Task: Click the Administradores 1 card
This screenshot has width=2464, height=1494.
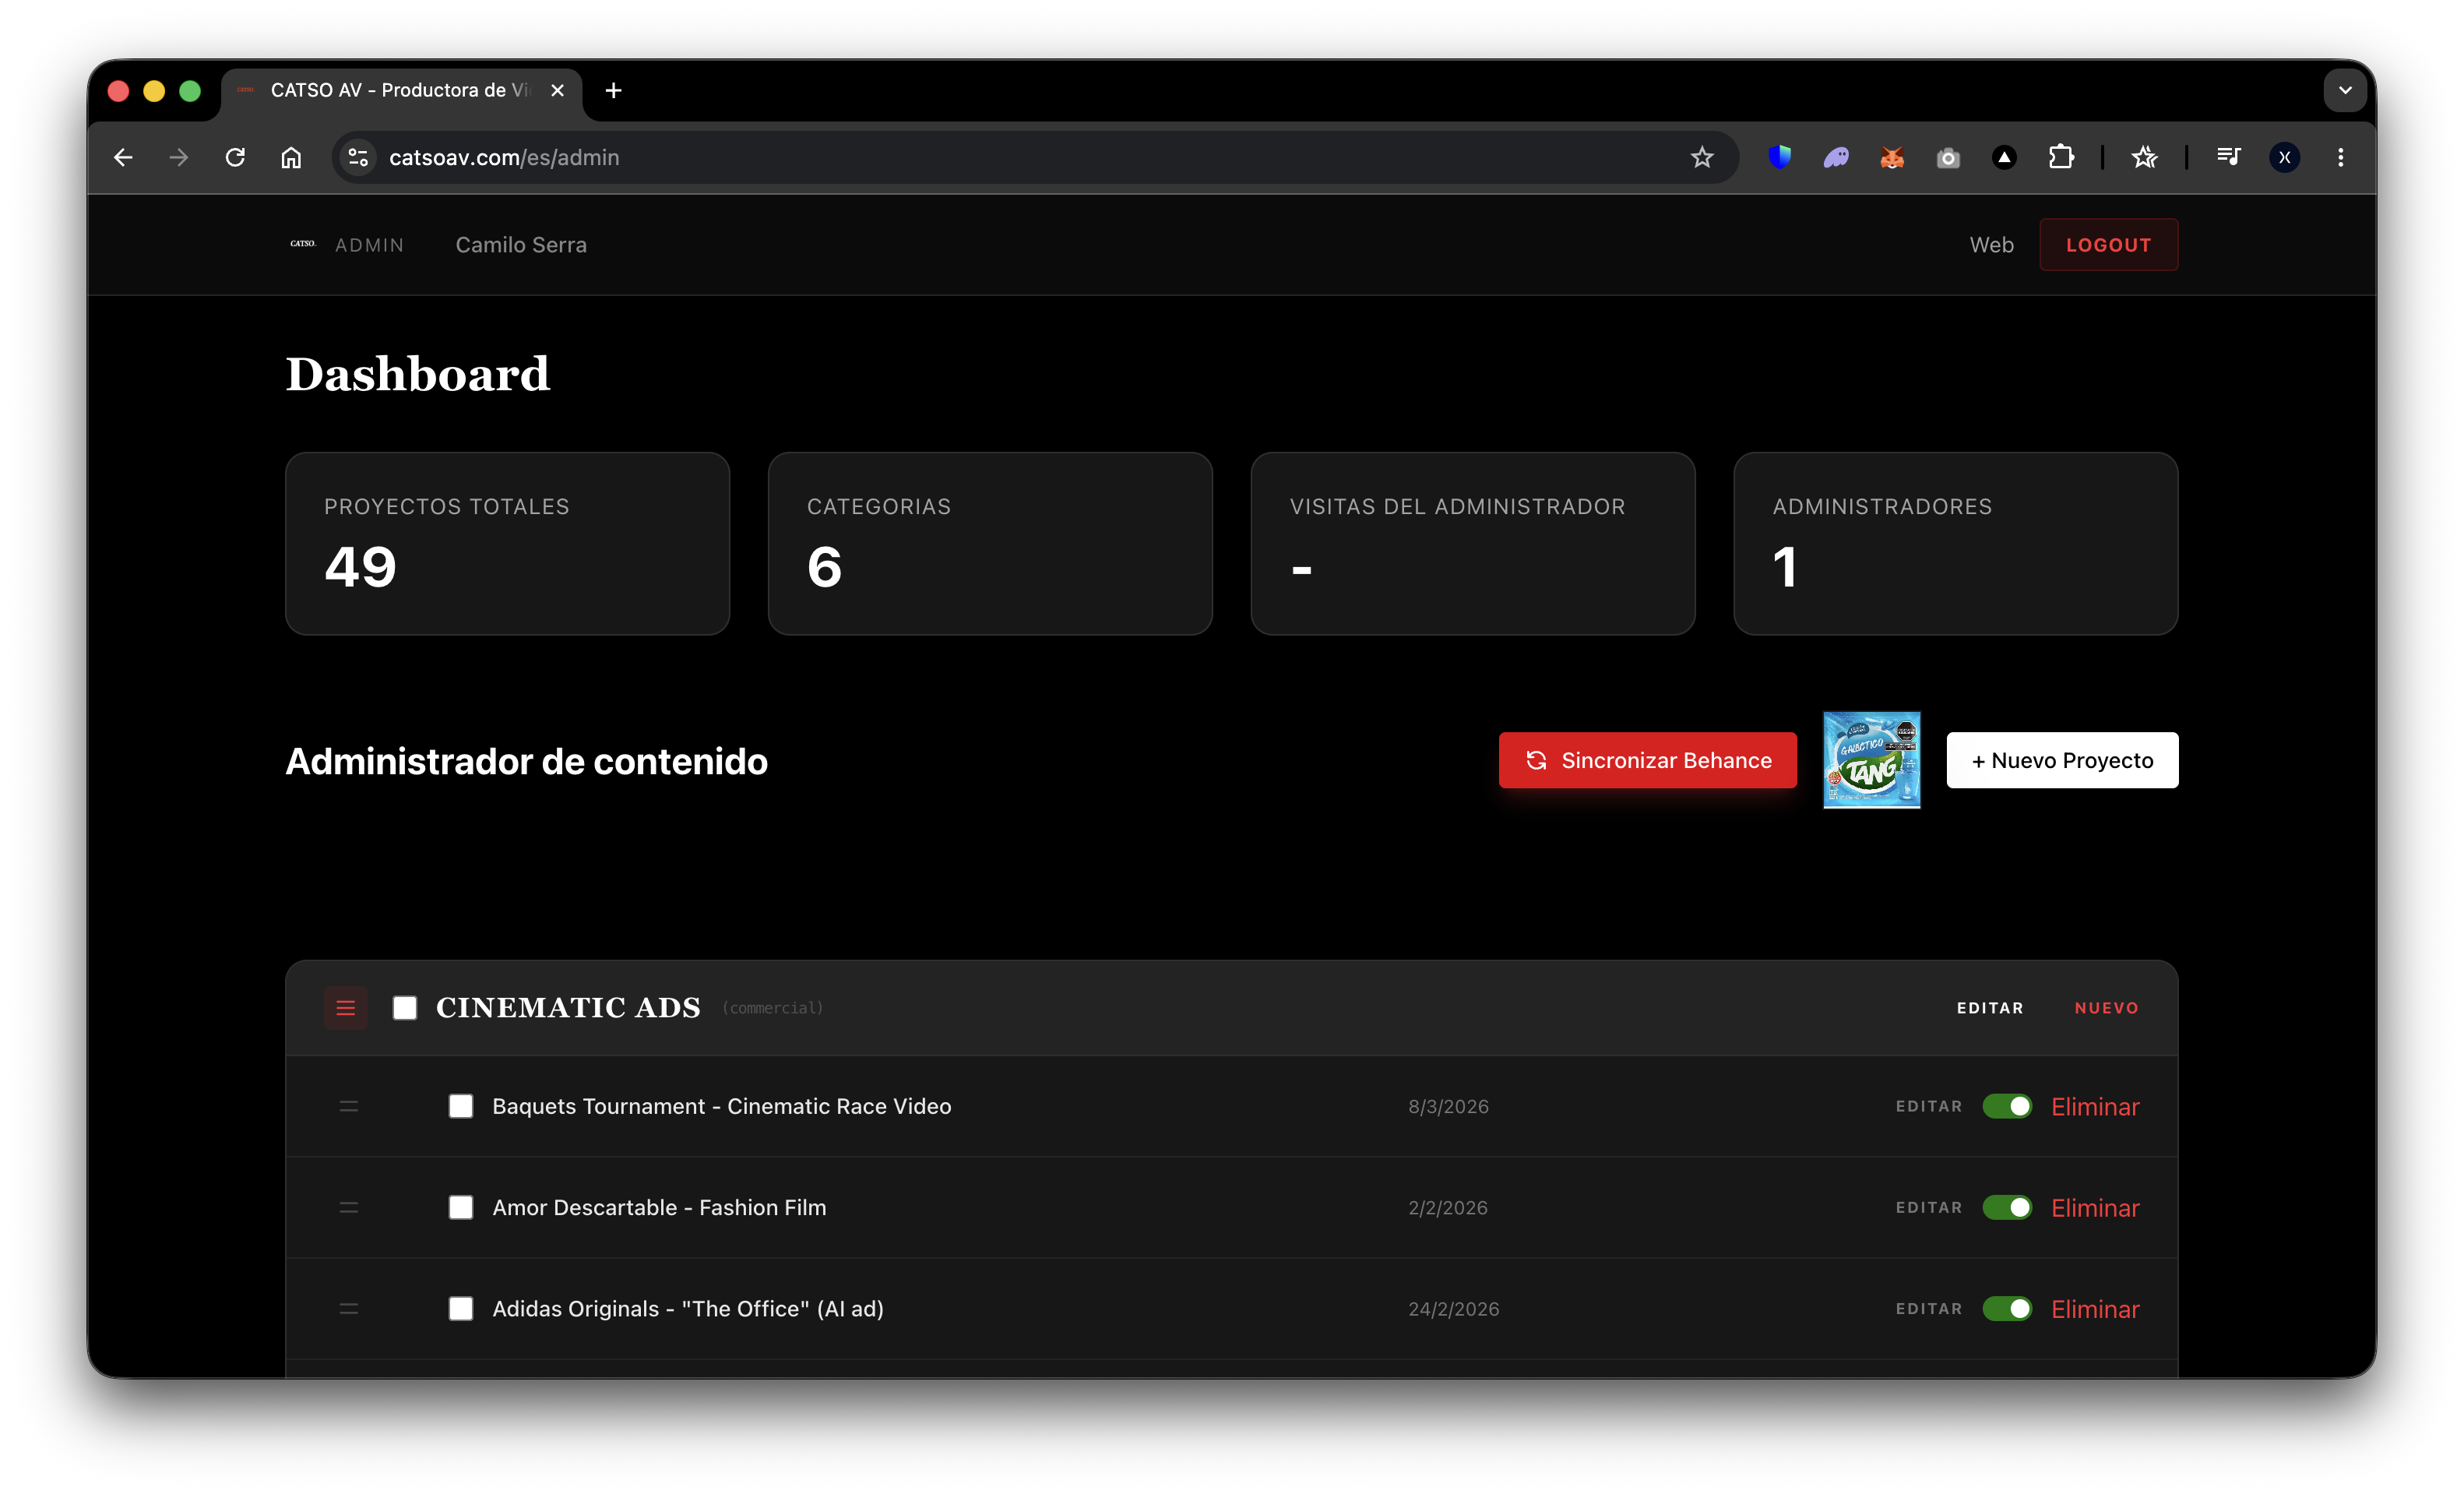Action: pyautogui.click(x=1955, y=543)
